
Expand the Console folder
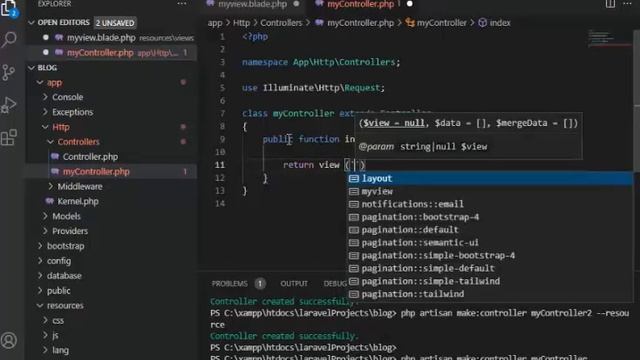[45, 97]
